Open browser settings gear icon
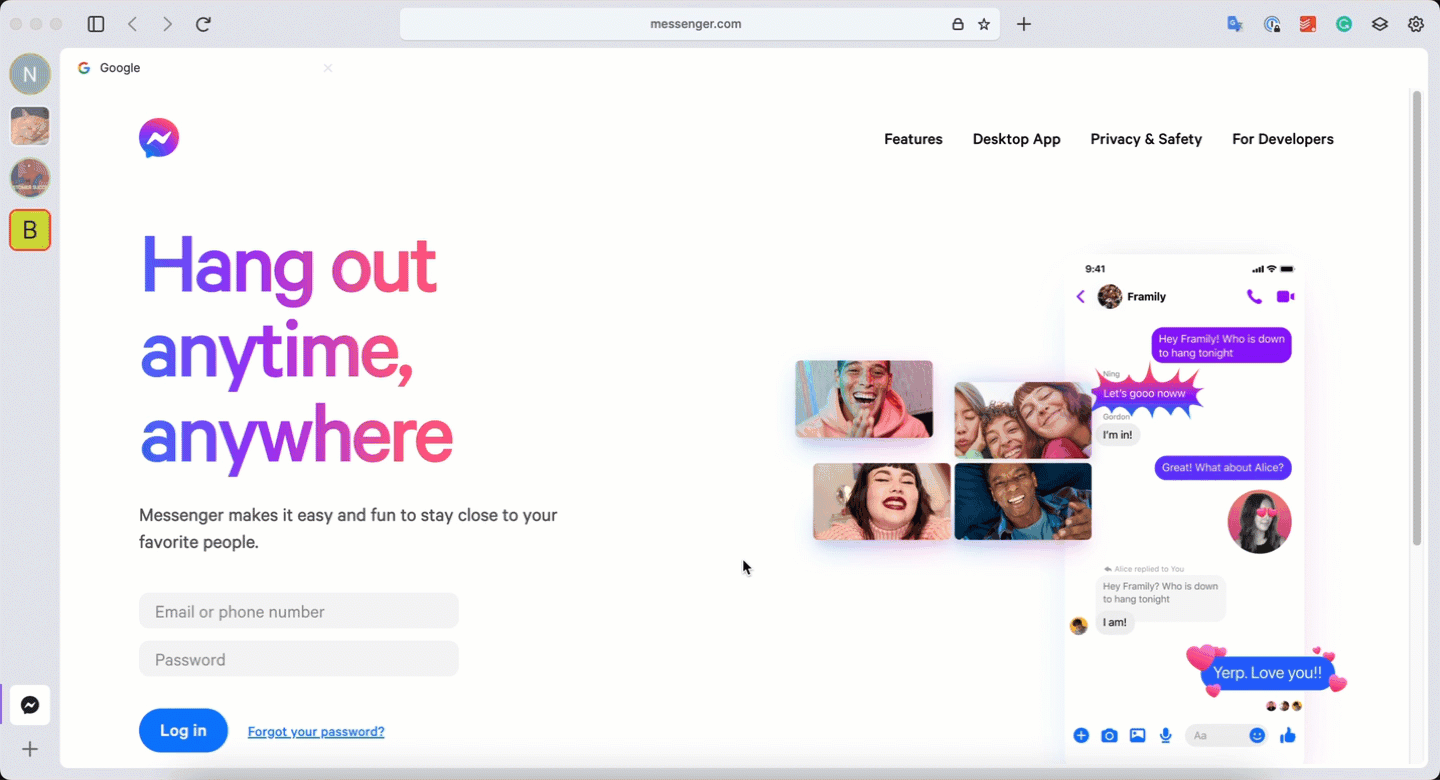 pos(1416,24)
